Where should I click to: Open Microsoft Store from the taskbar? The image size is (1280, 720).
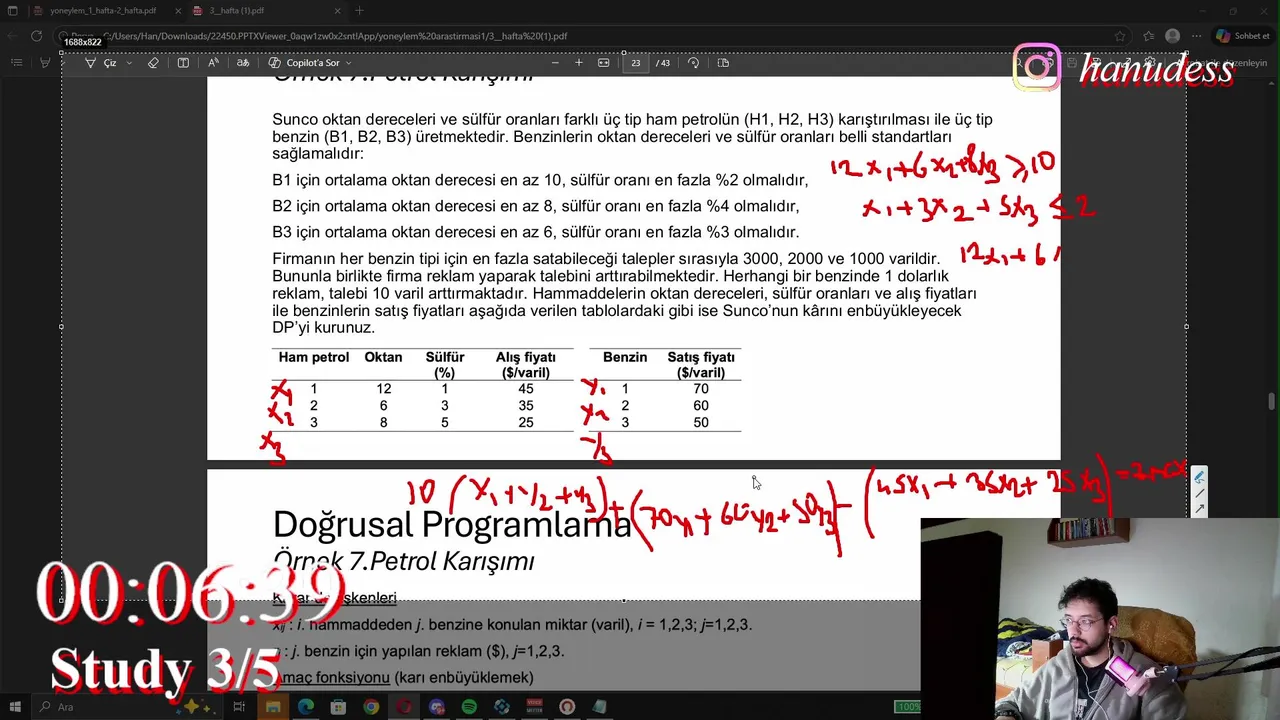coord(338,707)
